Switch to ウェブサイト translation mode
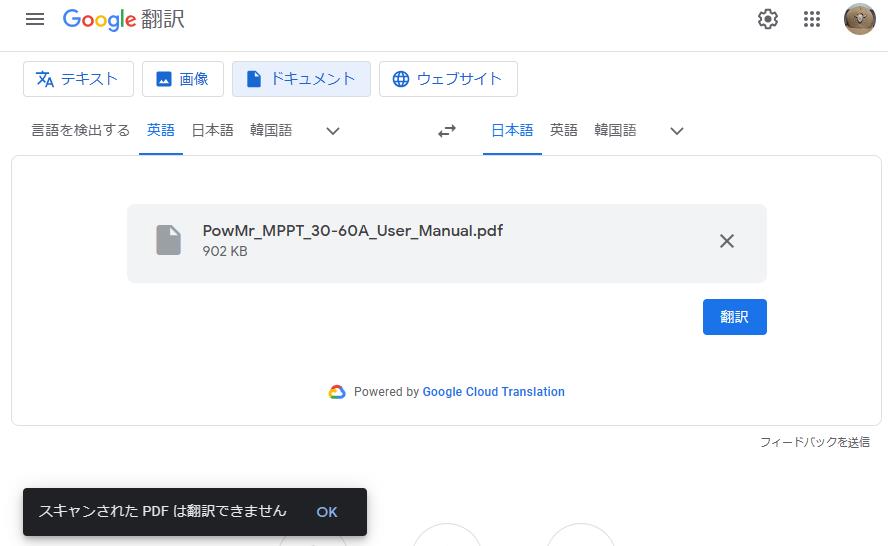The height and width of the screenshot is (546, 888). pos(448,79)
